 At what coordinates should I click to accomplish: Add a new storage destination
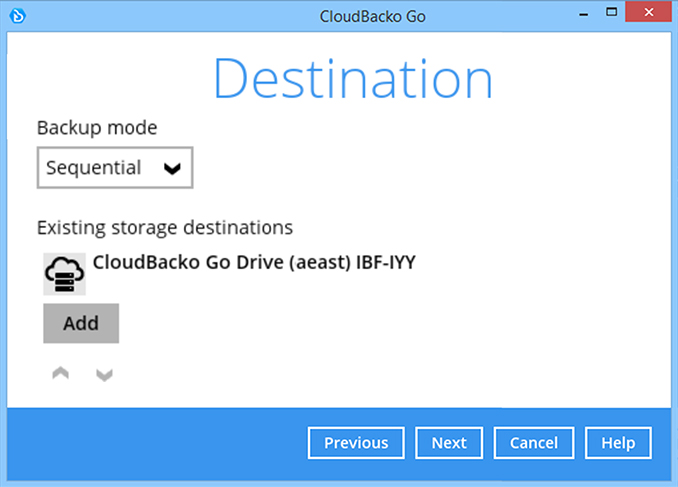81,323
